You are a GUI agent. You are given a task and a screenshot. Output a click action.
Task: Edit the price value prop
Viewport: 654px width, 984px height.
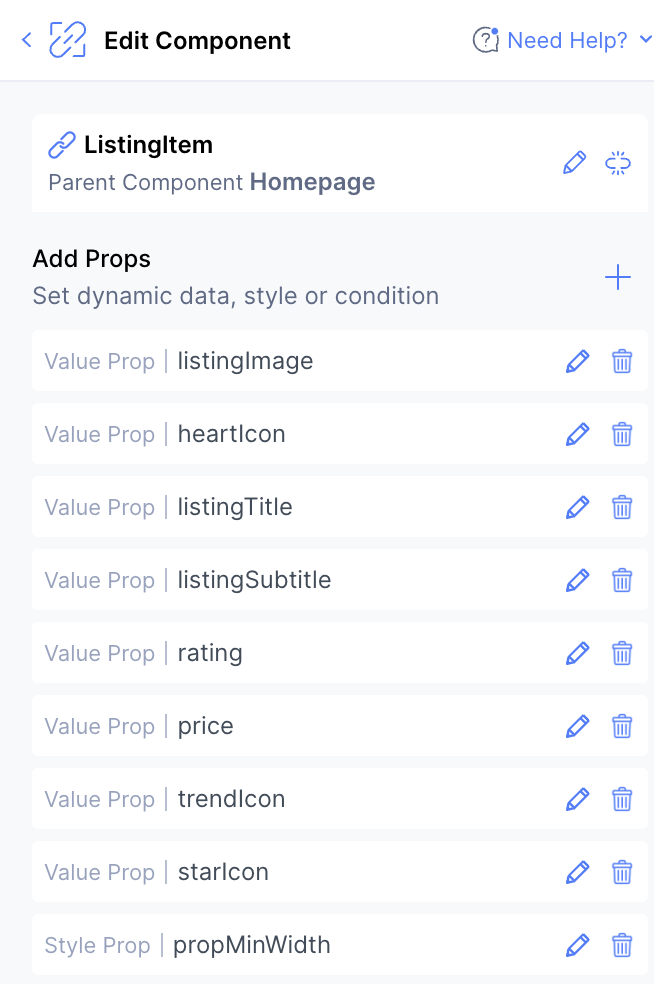click(578, 726)
